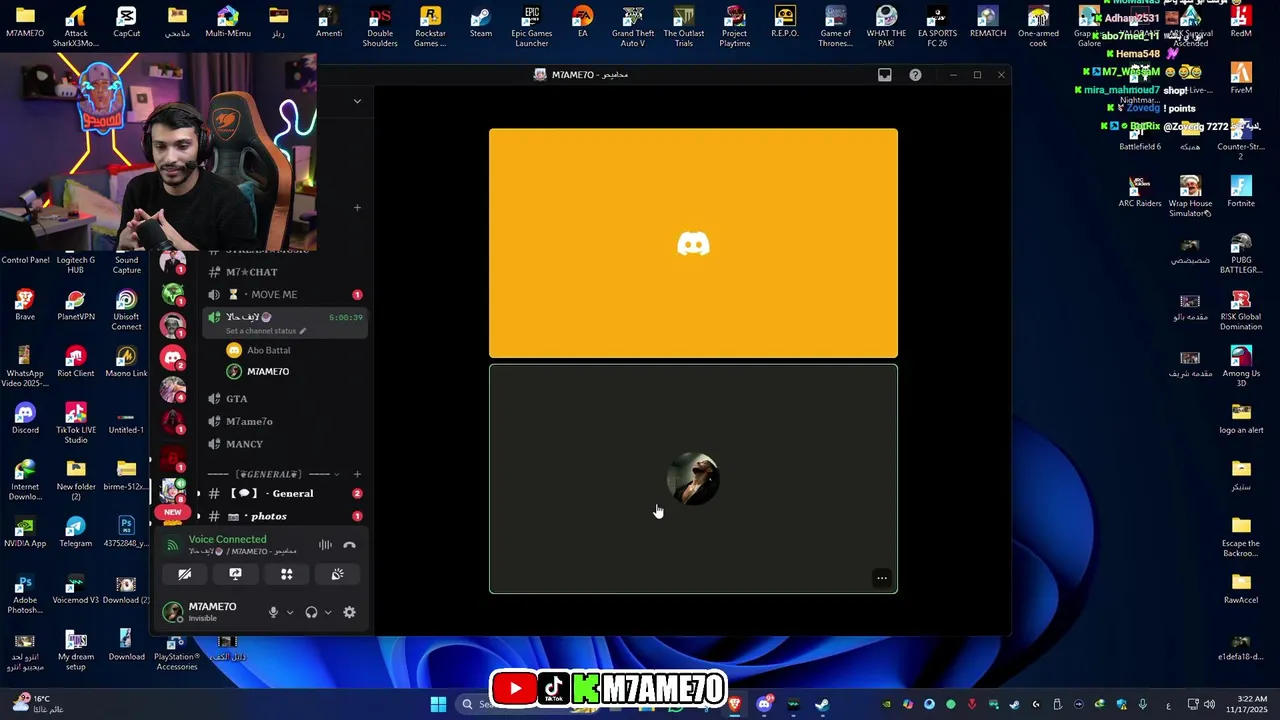This screenshot has height=720, width=1280.
Task: Open Brave browser in taskbar
Action: 735,704
